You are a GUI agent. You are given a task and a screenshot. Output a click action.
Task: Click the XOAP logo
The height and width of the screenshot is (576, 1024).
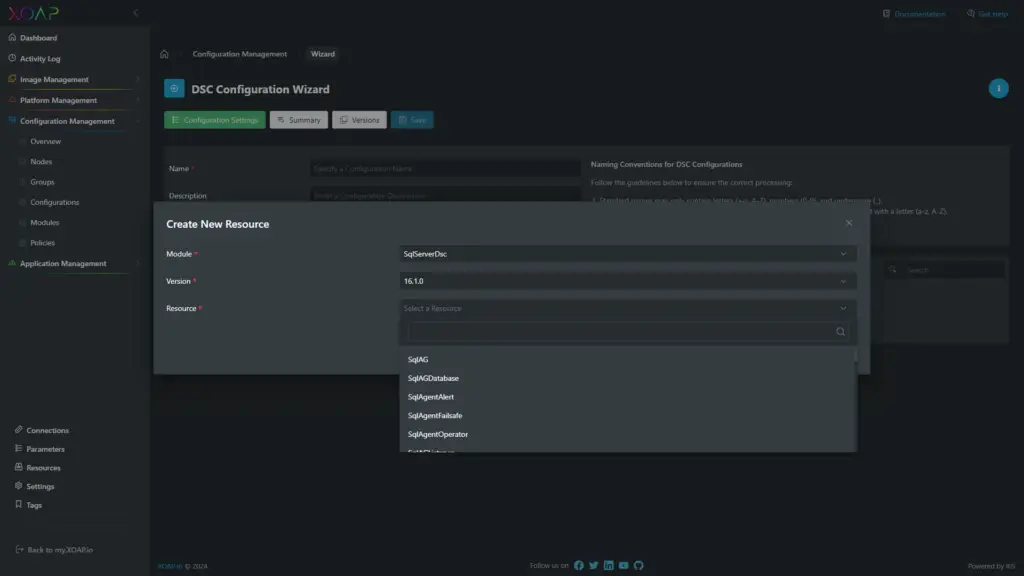coord(33,13)
